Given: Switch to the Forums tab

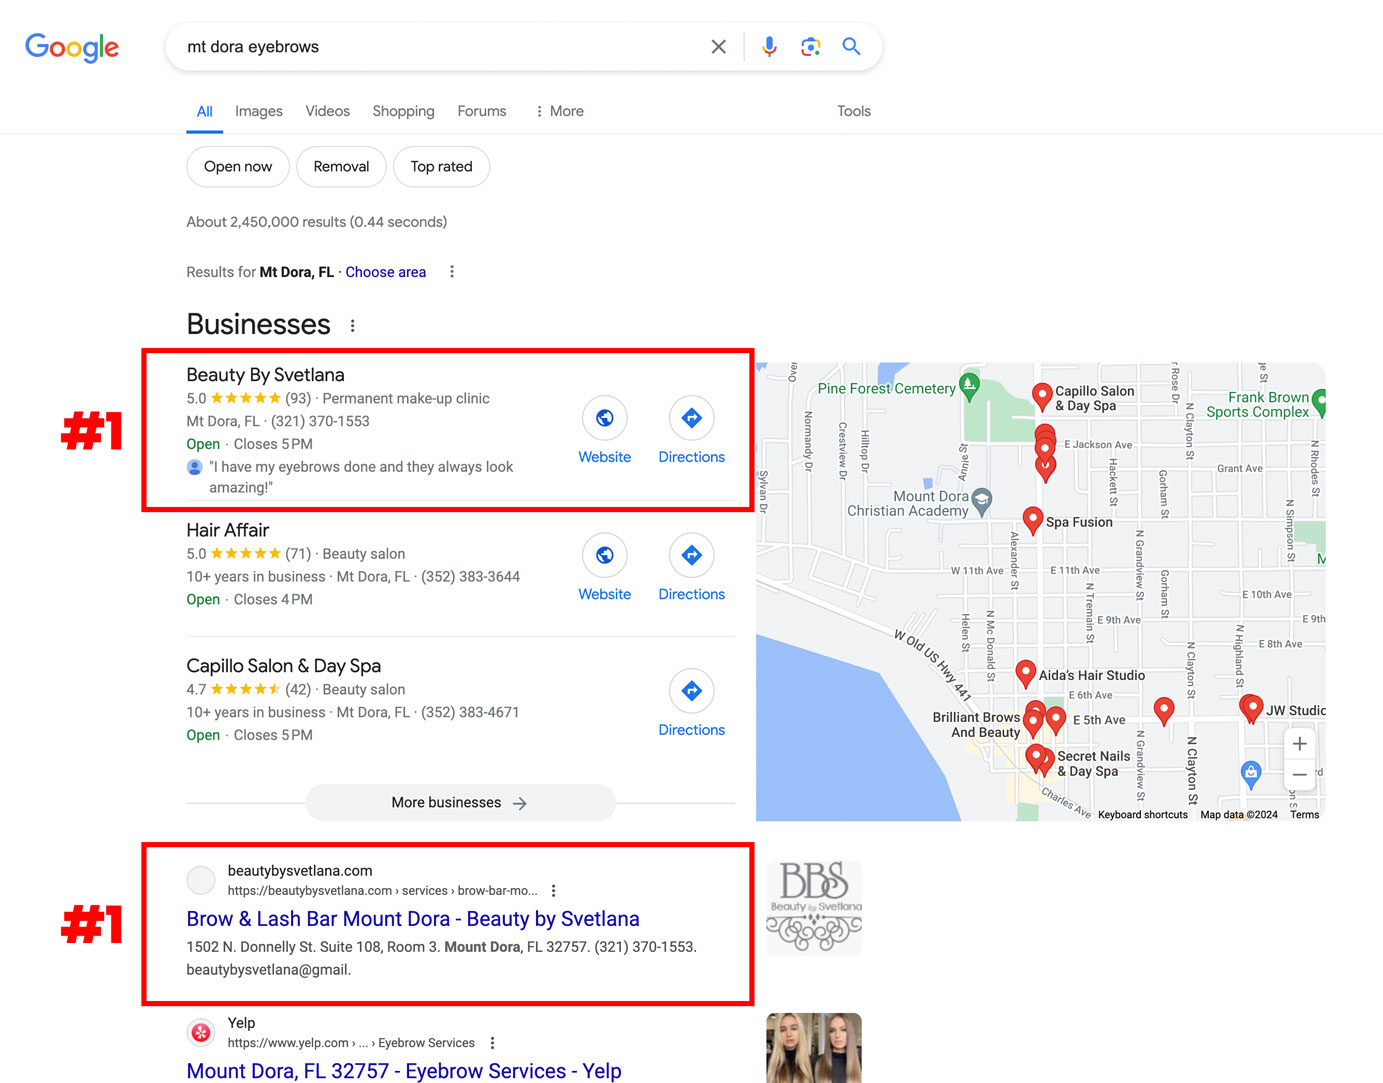Looking at the screenshot, I should [482, 111].
